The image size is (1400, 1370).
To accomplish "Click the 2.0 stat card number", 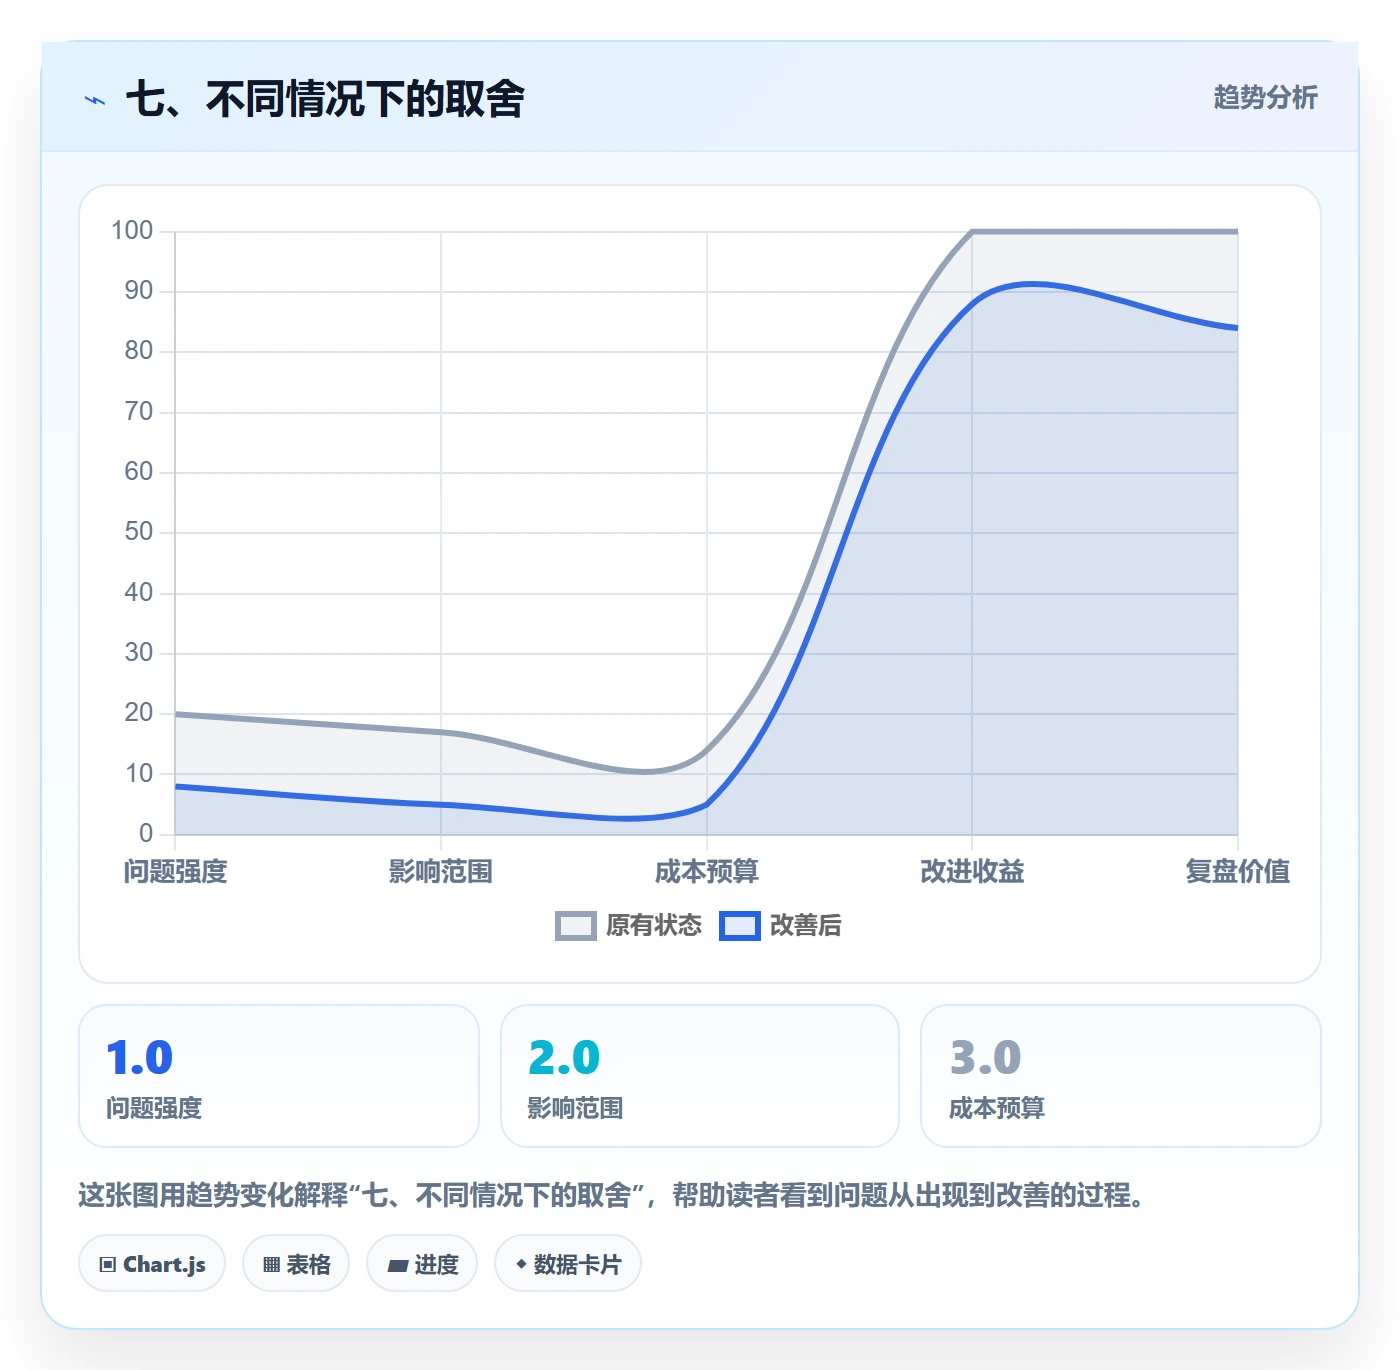I will click(x=564, y=1057).
